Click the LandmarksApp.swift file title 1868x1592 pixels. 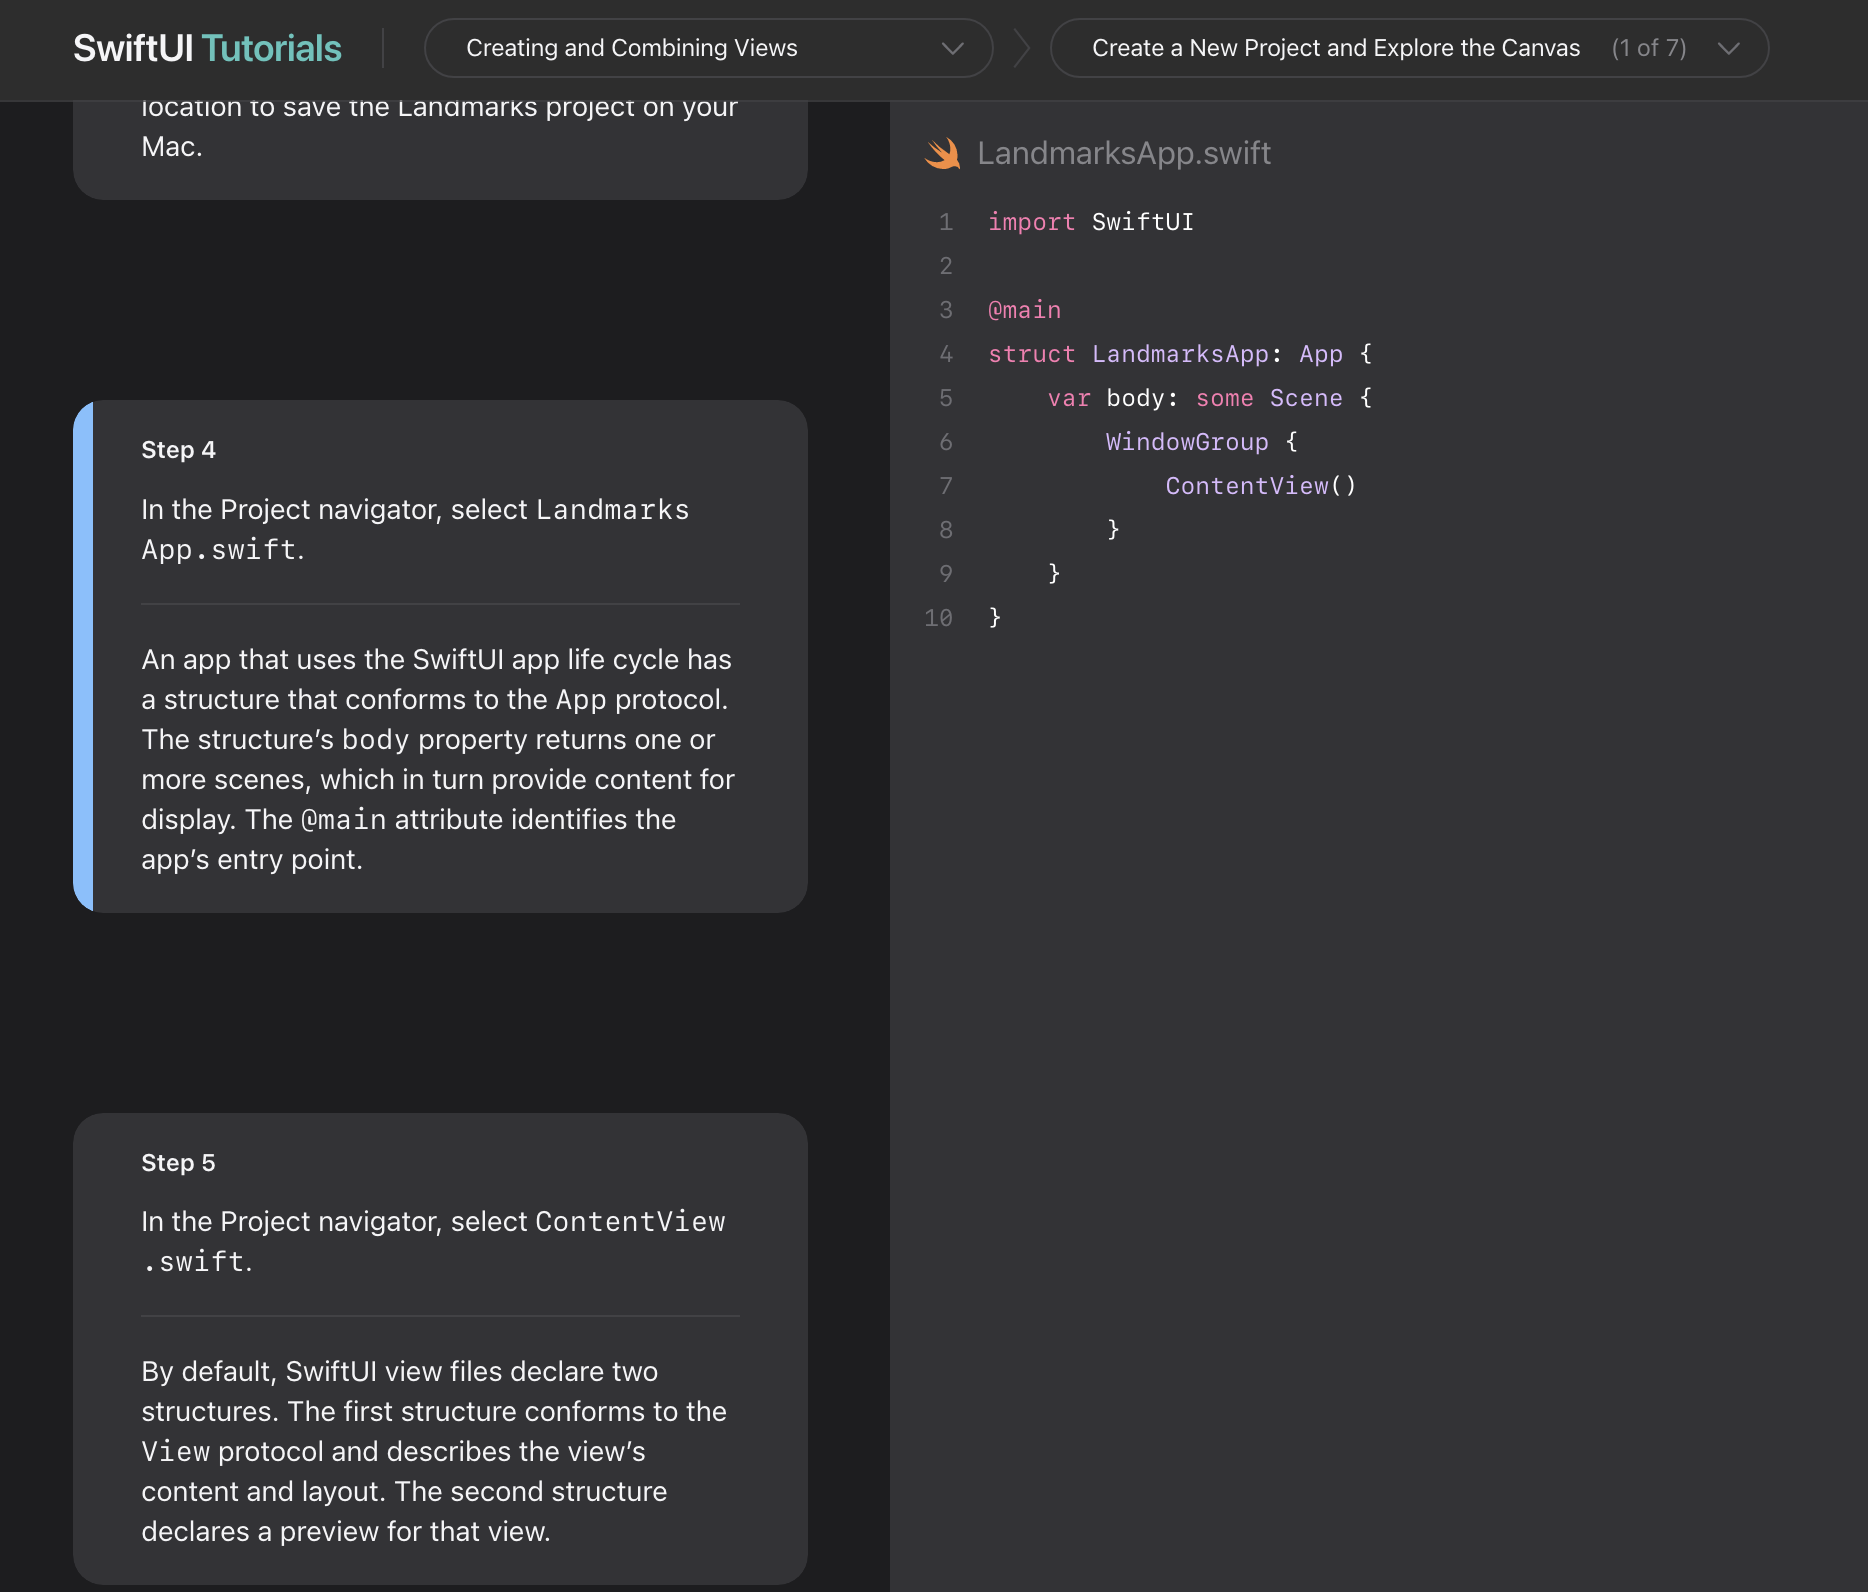pyautogui.click(x=1124, y=153)
